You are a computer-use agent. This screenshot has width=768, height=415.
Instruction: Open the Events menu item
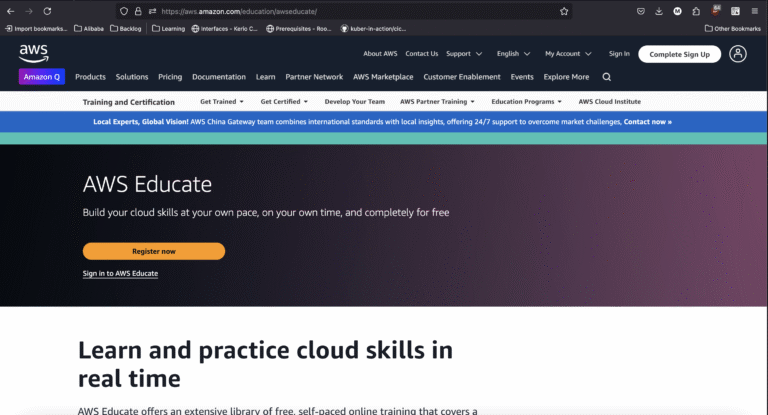point(522,77)
